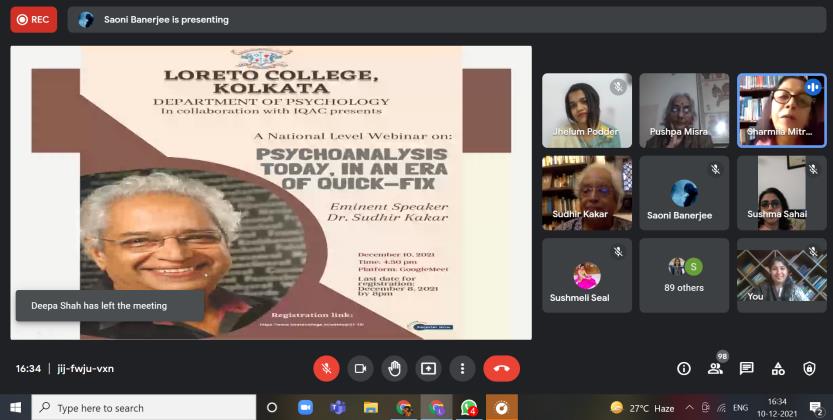Unmute the microphone in the call bar
This screenshot has width=833, height=420.
[x=326, y=368]
